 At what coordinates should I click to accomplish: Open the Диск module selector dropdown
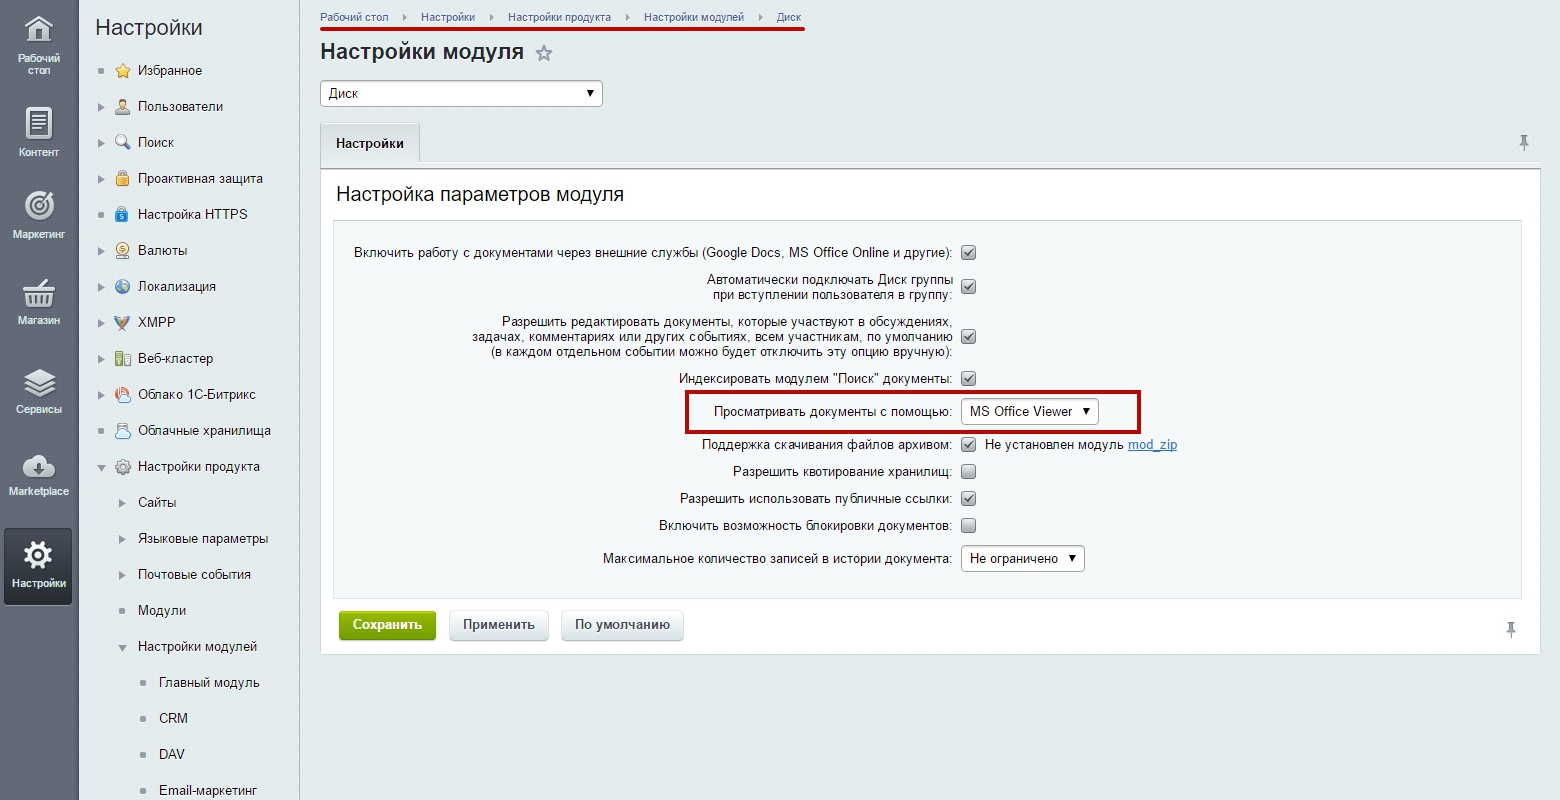(461, 93)
